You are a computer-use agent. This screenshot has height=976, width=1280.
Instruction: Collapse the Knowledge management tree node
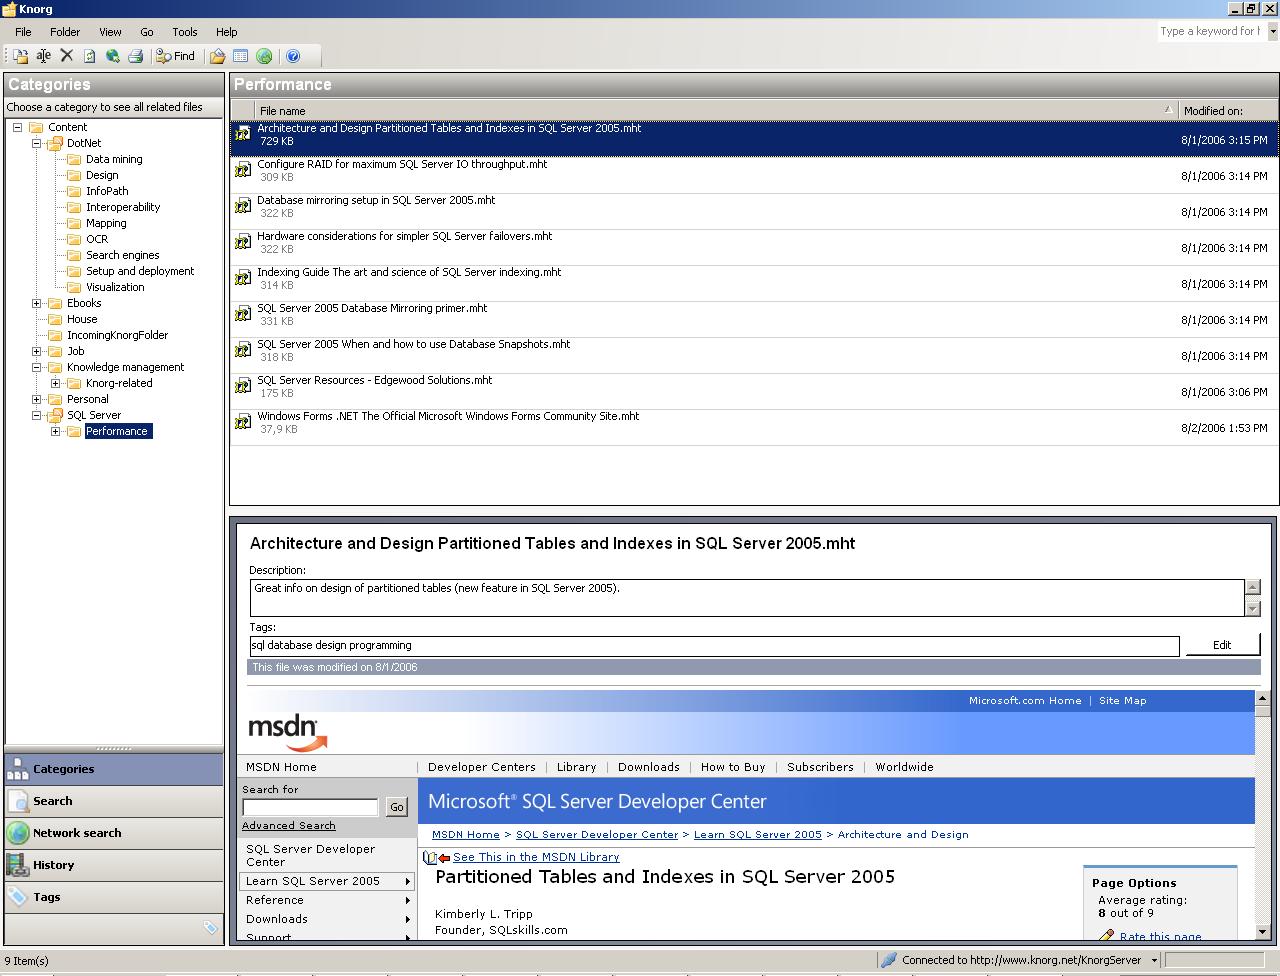pyautogui.click(x=36, y=367)
